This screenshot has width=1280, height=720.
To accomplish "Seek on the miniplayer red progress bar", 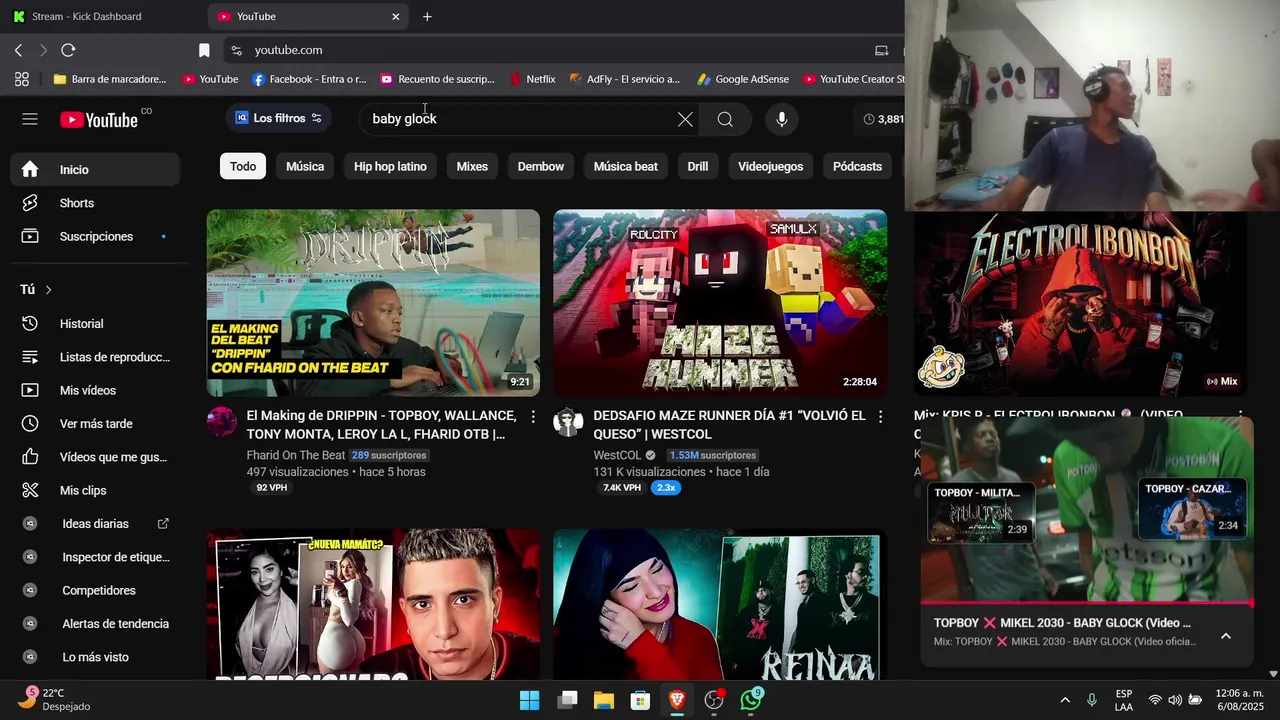I will [x=1086, y=604].
